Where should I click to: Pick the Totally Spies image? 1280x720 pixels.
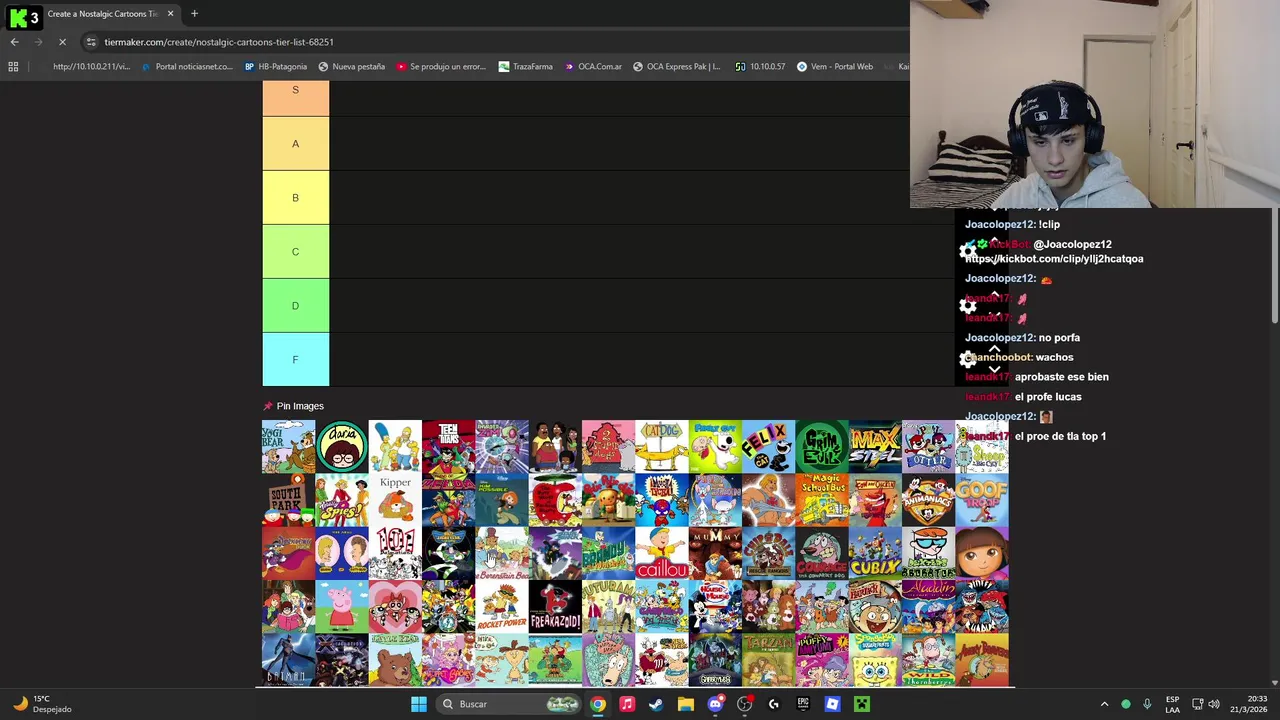[342, 500]
